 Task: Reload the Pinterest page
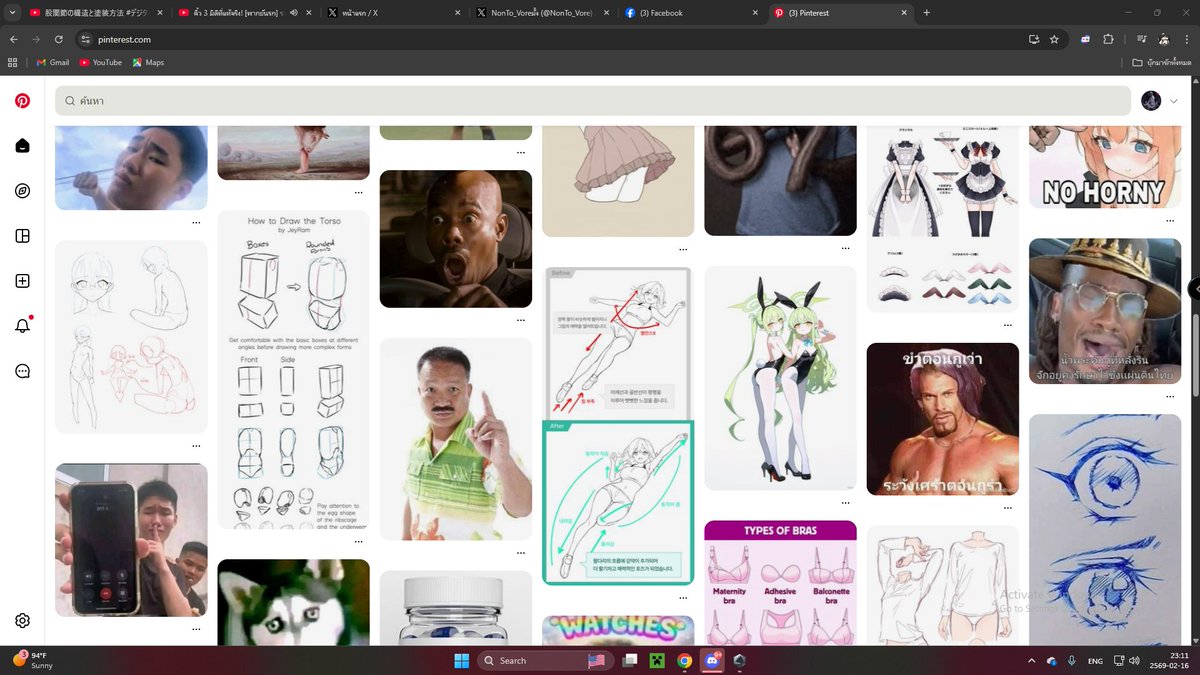tap(59, 39)
